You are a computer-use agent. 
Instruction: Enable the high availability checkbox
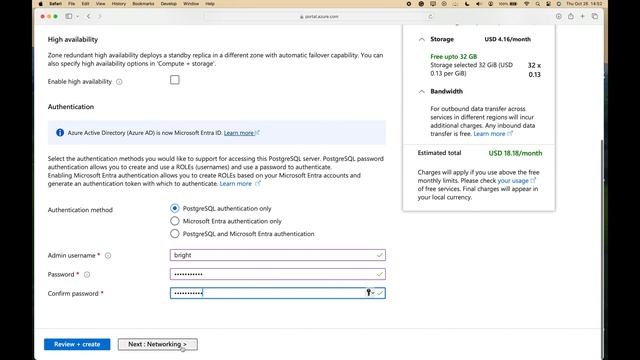(x=175, y=80)
